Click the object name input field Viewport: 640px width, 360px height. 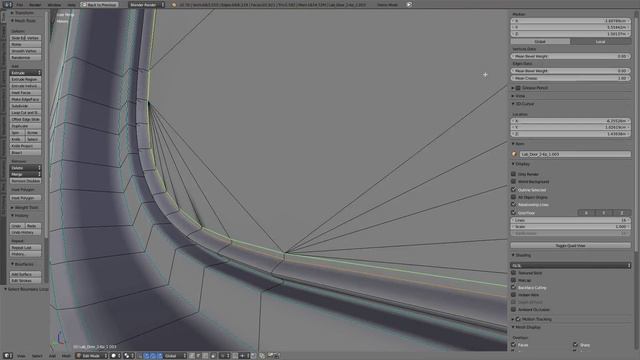point(575,154)
